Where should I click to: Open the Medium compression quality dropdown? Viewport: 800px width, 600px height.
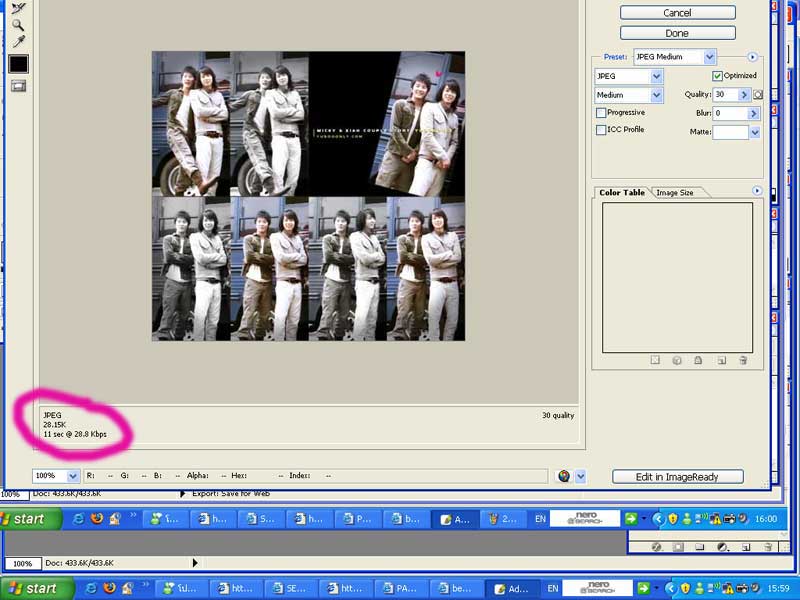[x=629, y=95]
